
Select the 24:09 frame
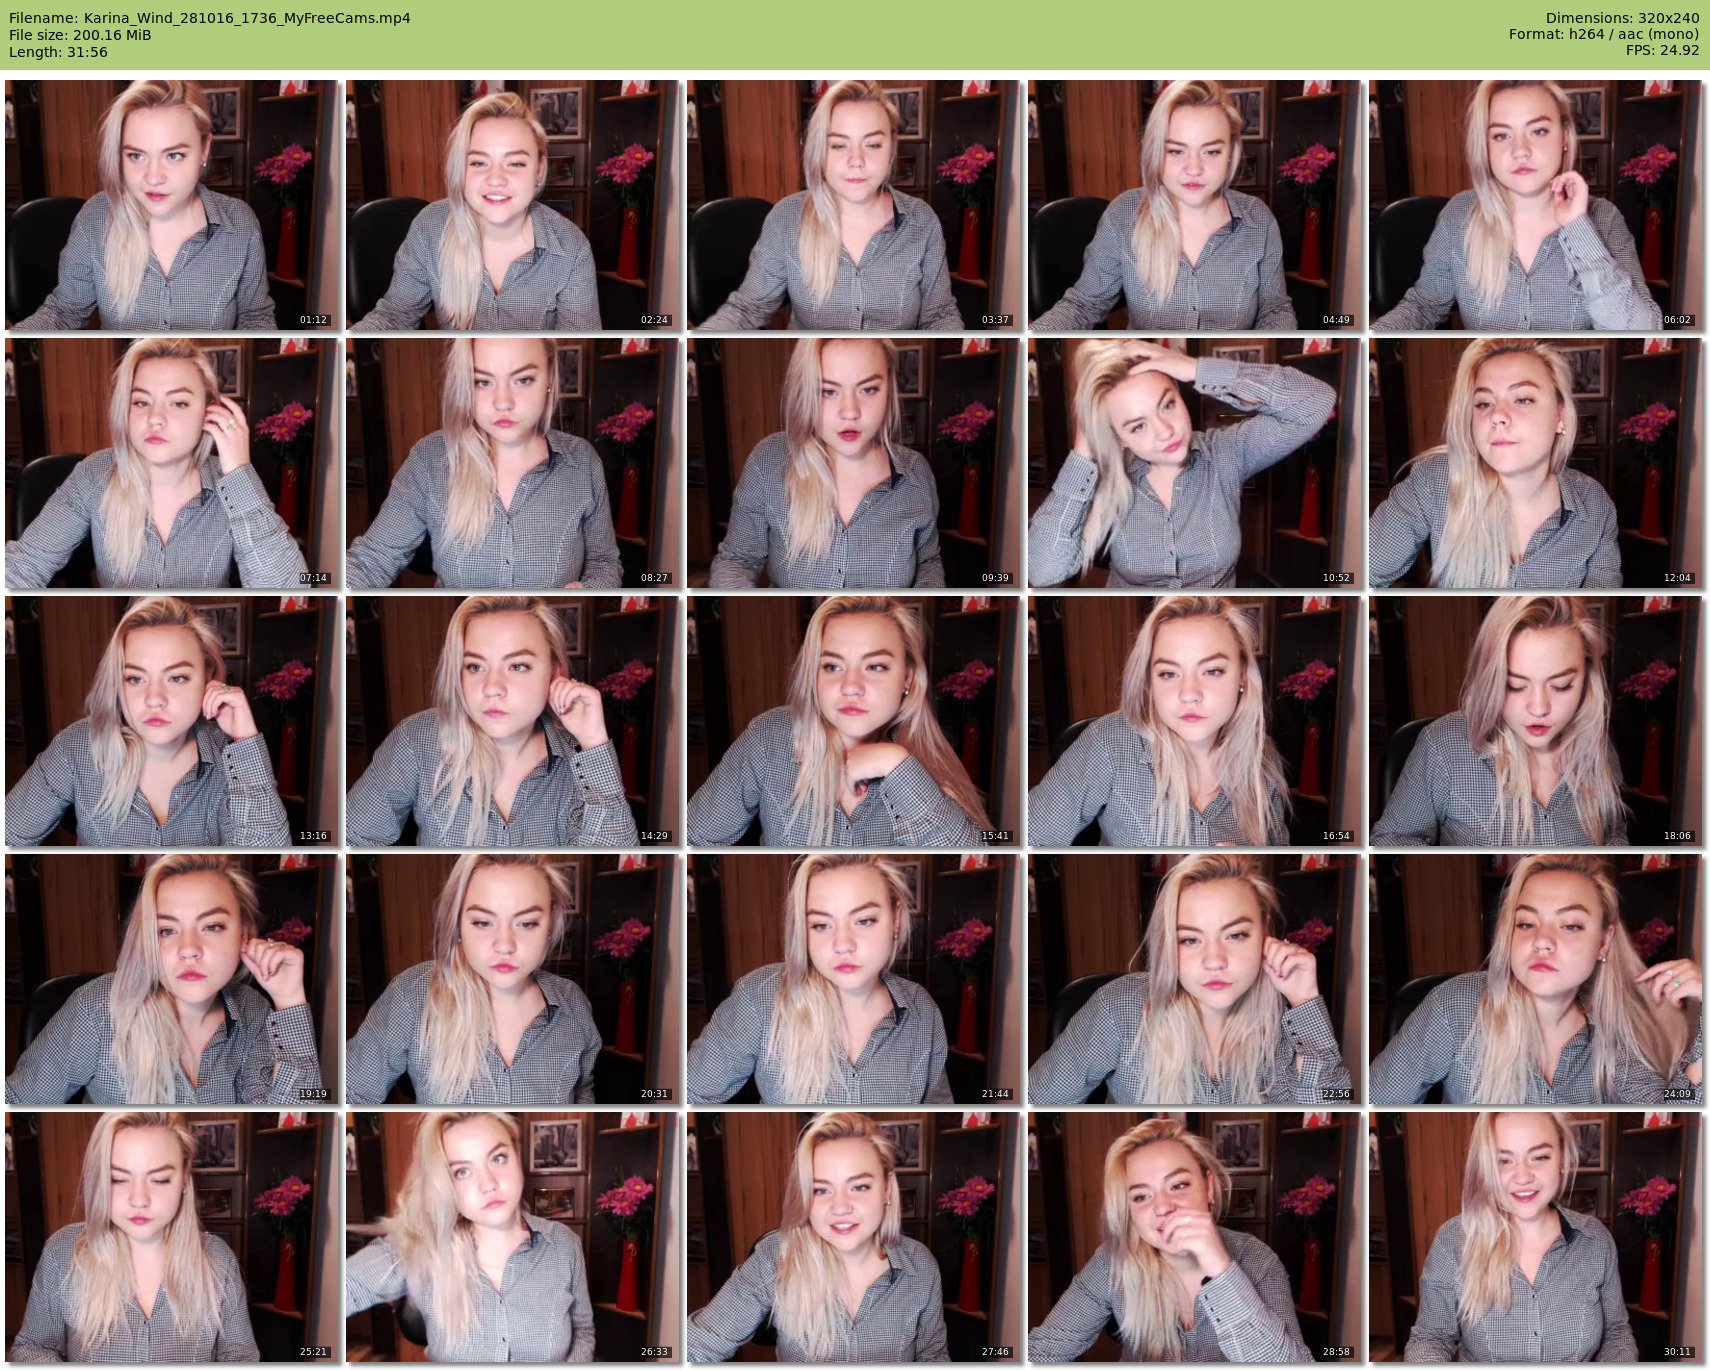click(x=1535, y=979)
